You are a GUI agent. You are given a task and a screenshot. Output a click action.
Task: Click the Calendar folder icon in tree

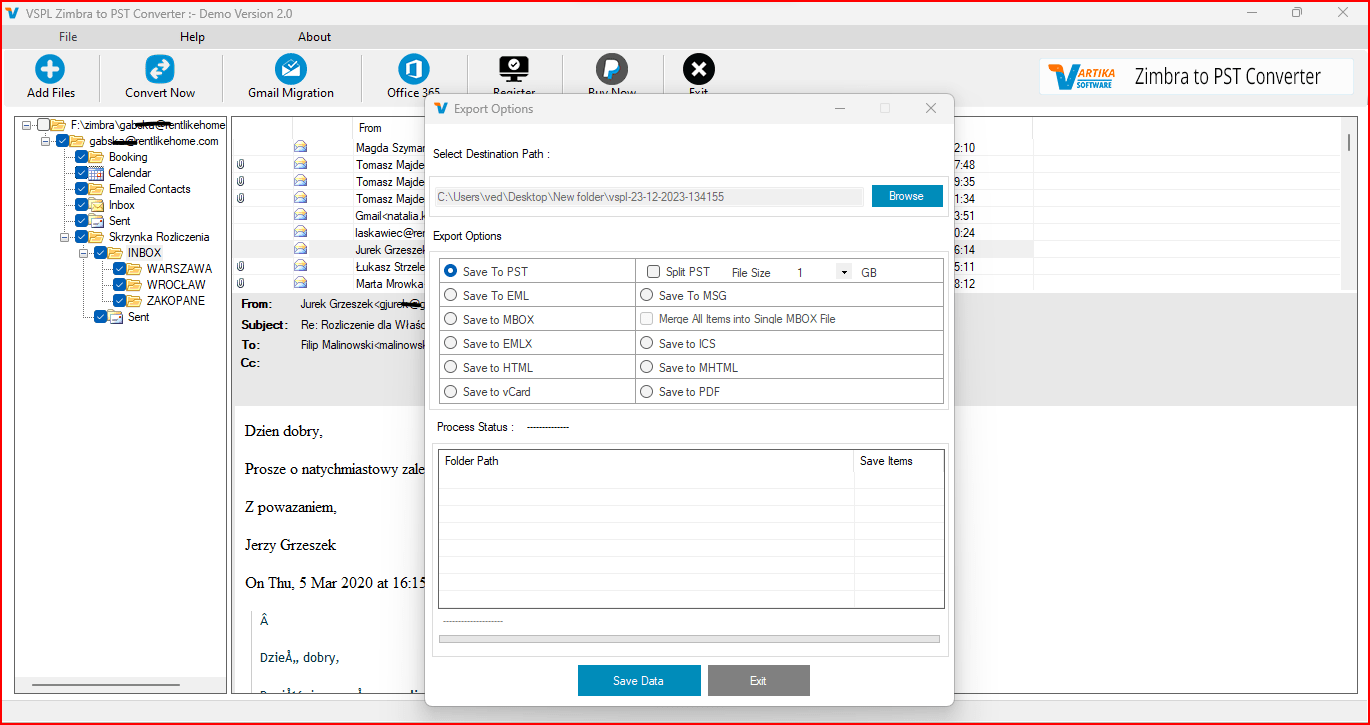[x=96, y=173]
